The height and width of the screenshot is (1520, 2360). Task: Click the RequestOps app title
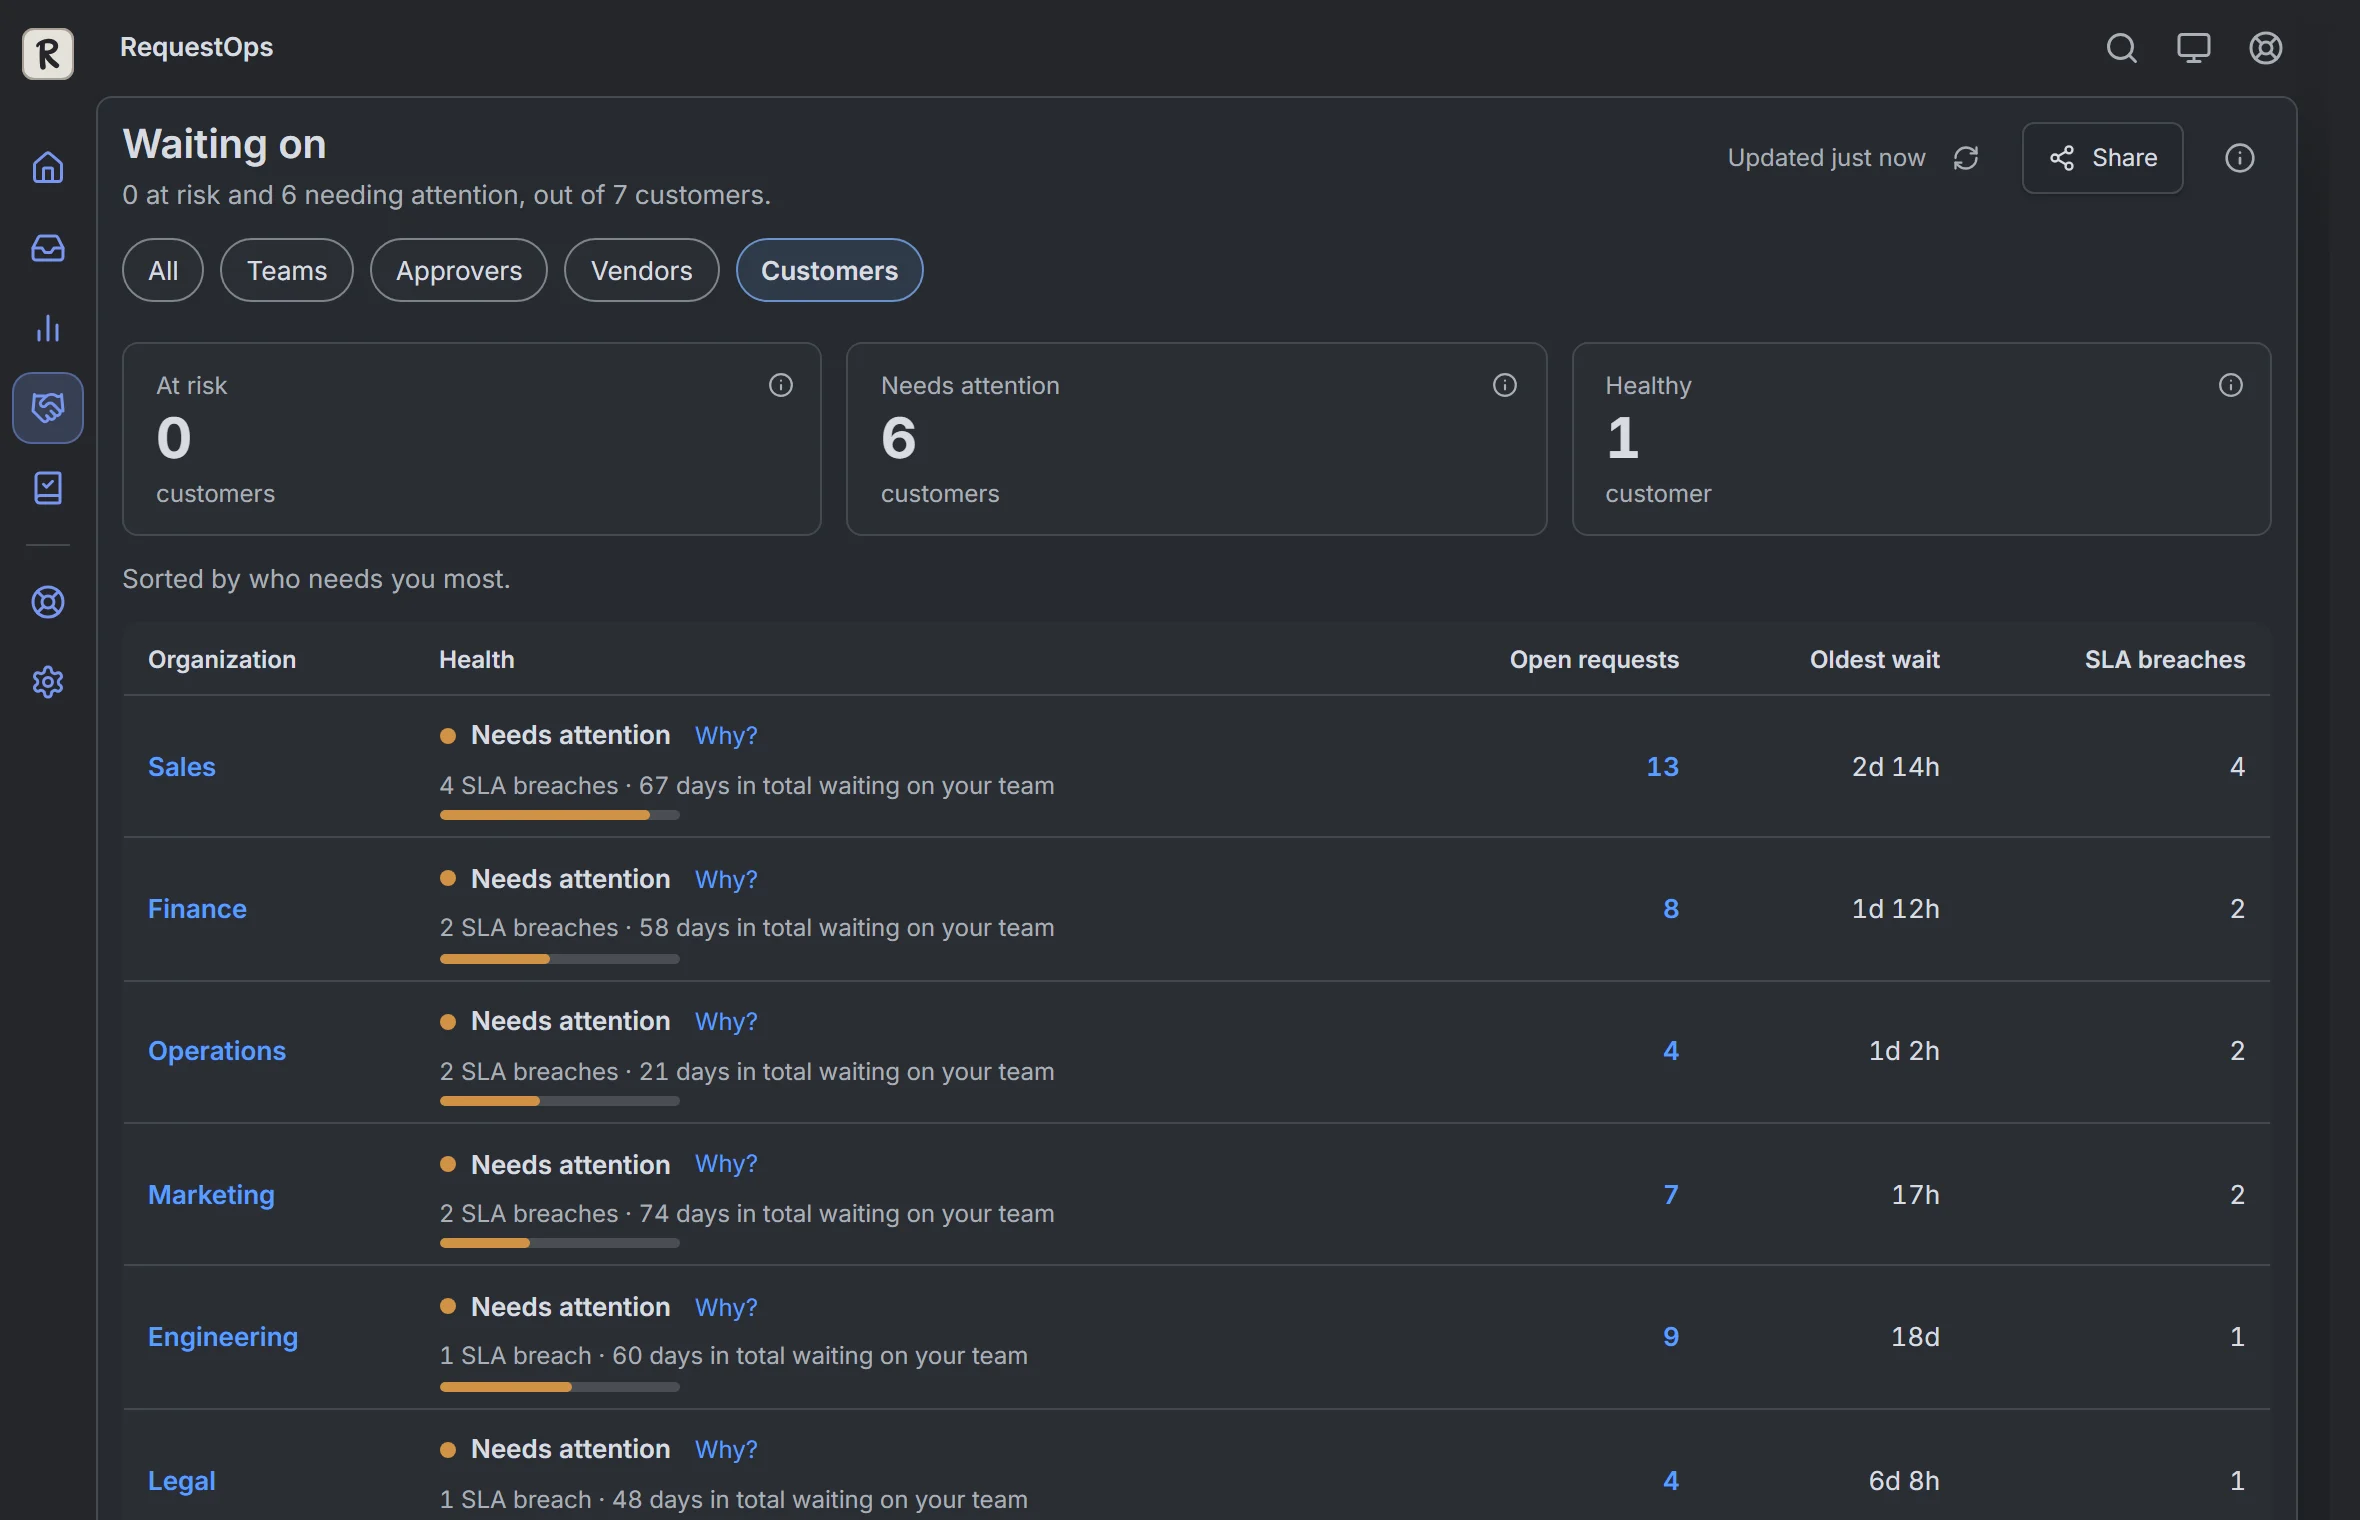[196, 47]
